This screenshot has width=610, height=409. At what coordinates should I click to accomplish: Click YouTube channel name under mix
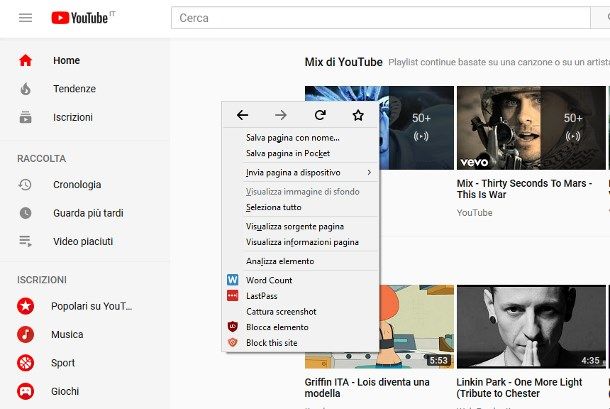point(474,212)
